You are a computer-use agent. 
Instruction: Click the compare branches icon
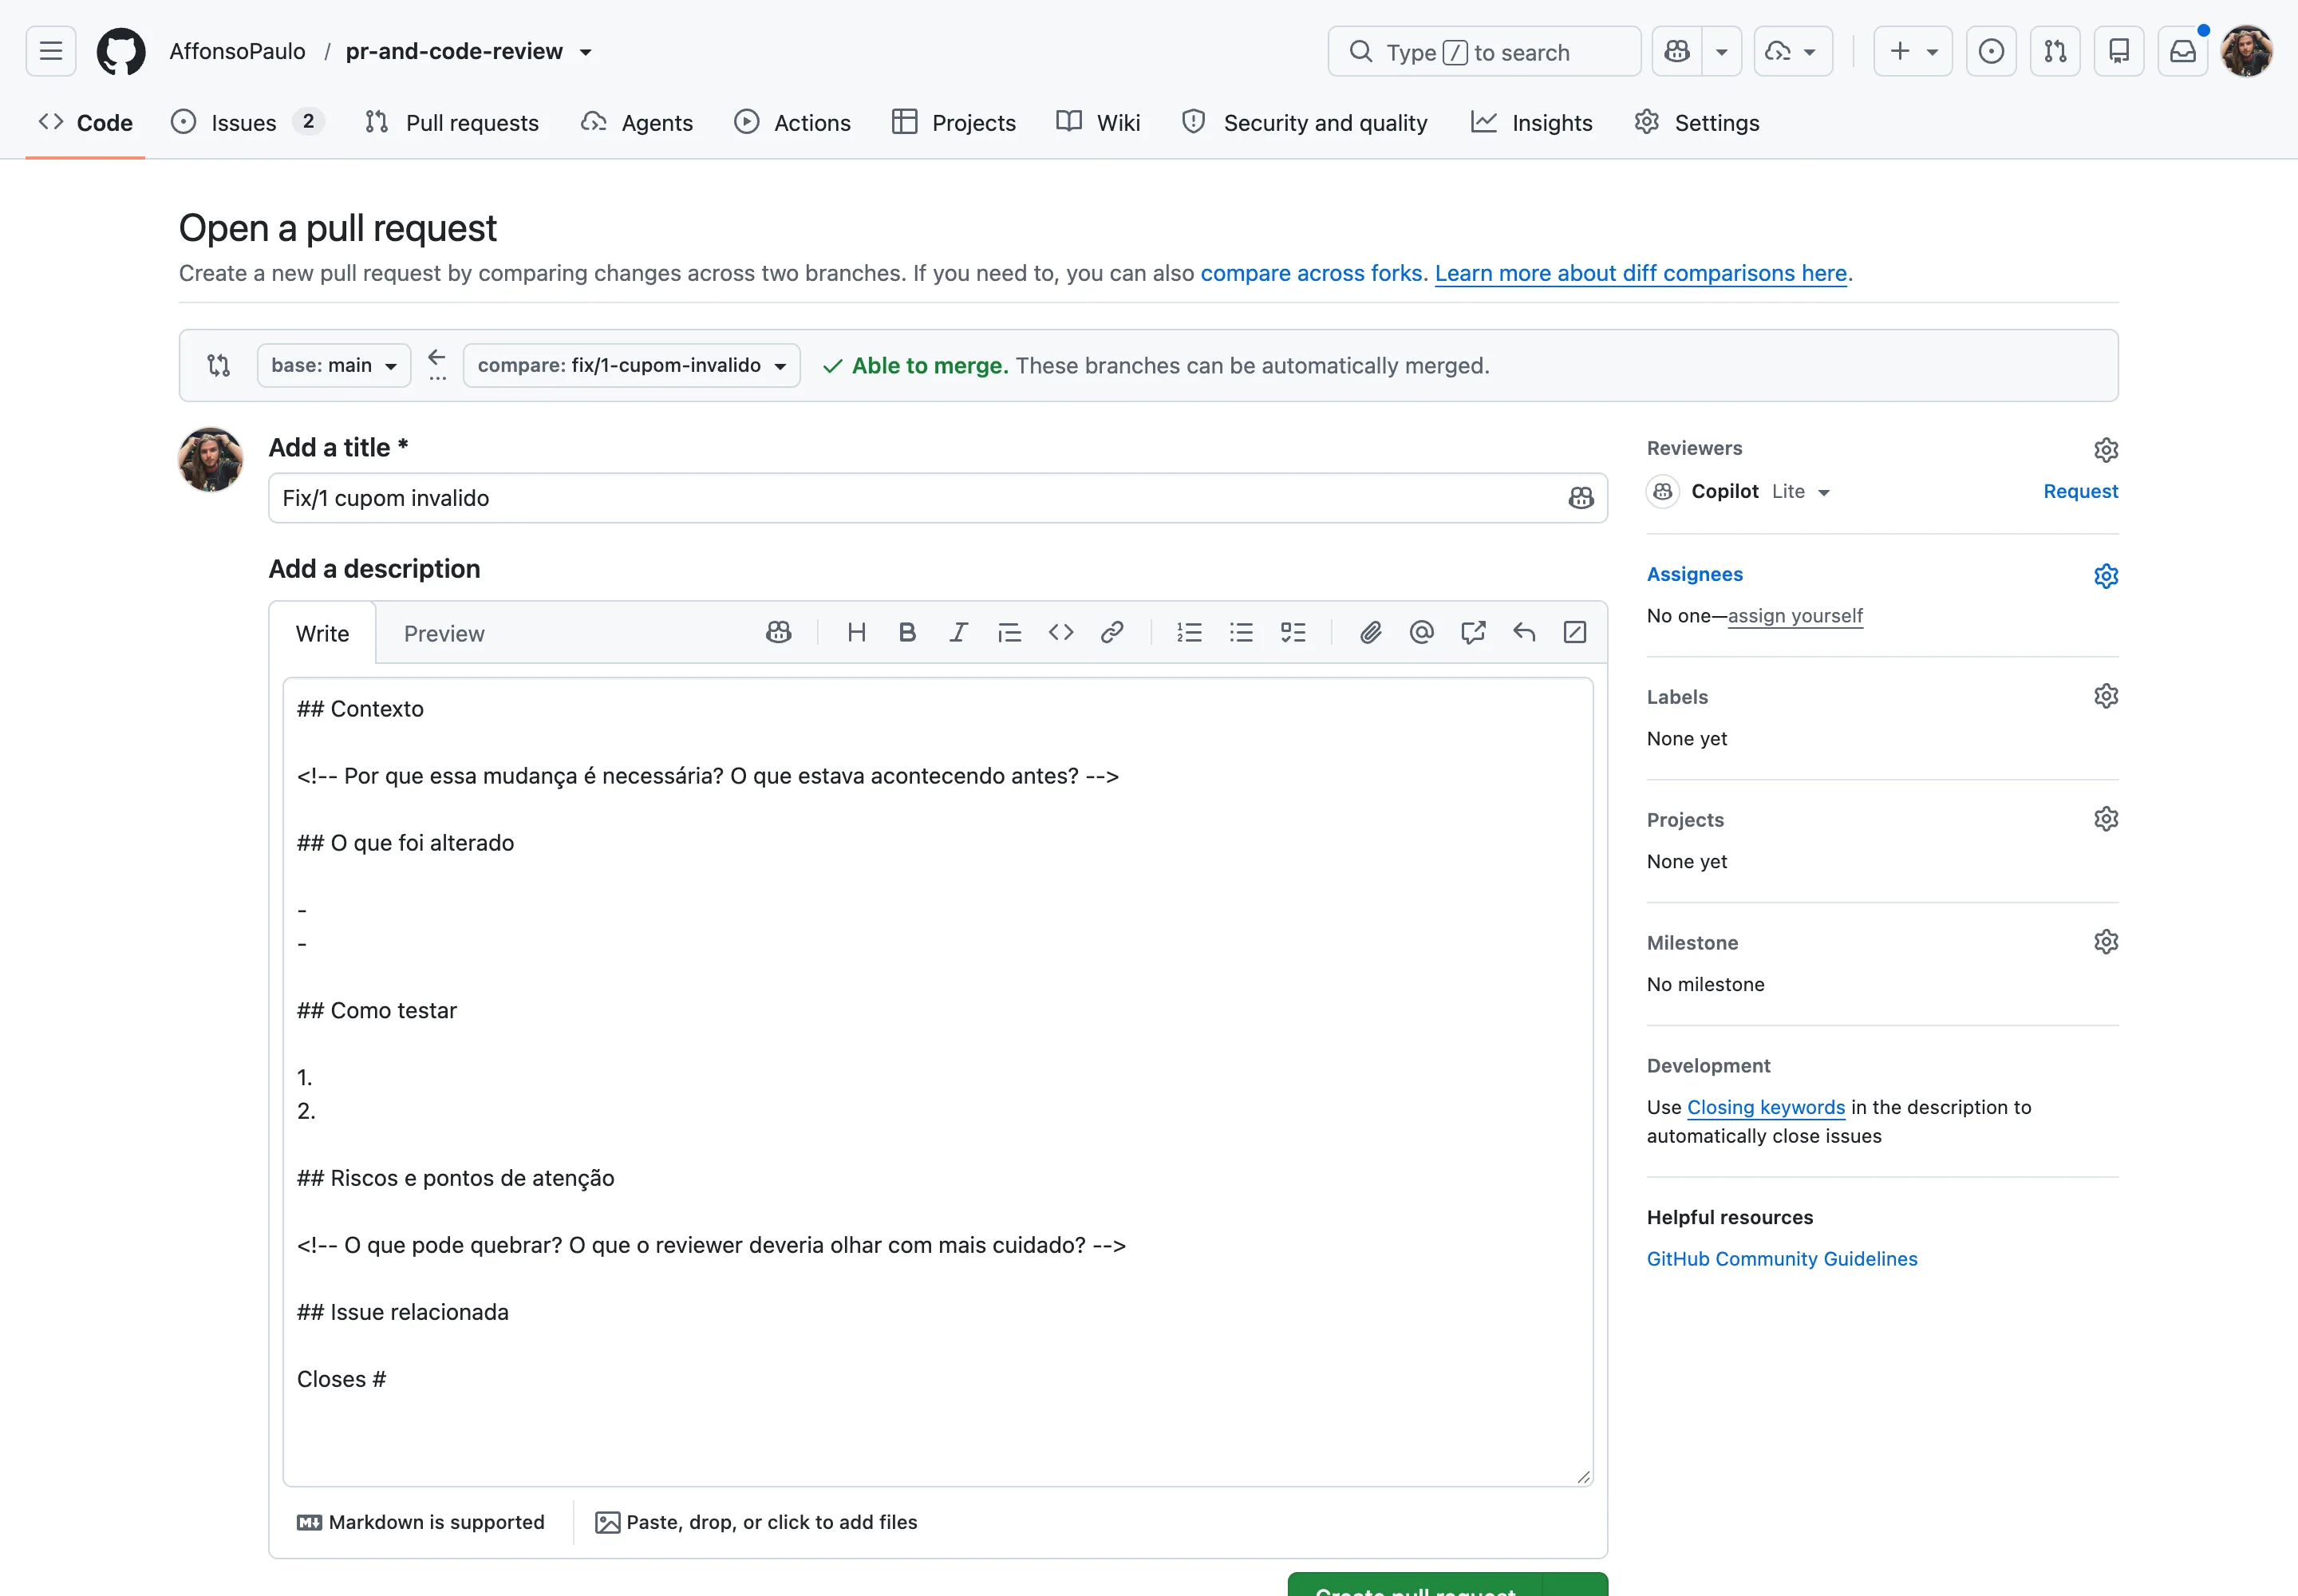(x=219, y=365)
